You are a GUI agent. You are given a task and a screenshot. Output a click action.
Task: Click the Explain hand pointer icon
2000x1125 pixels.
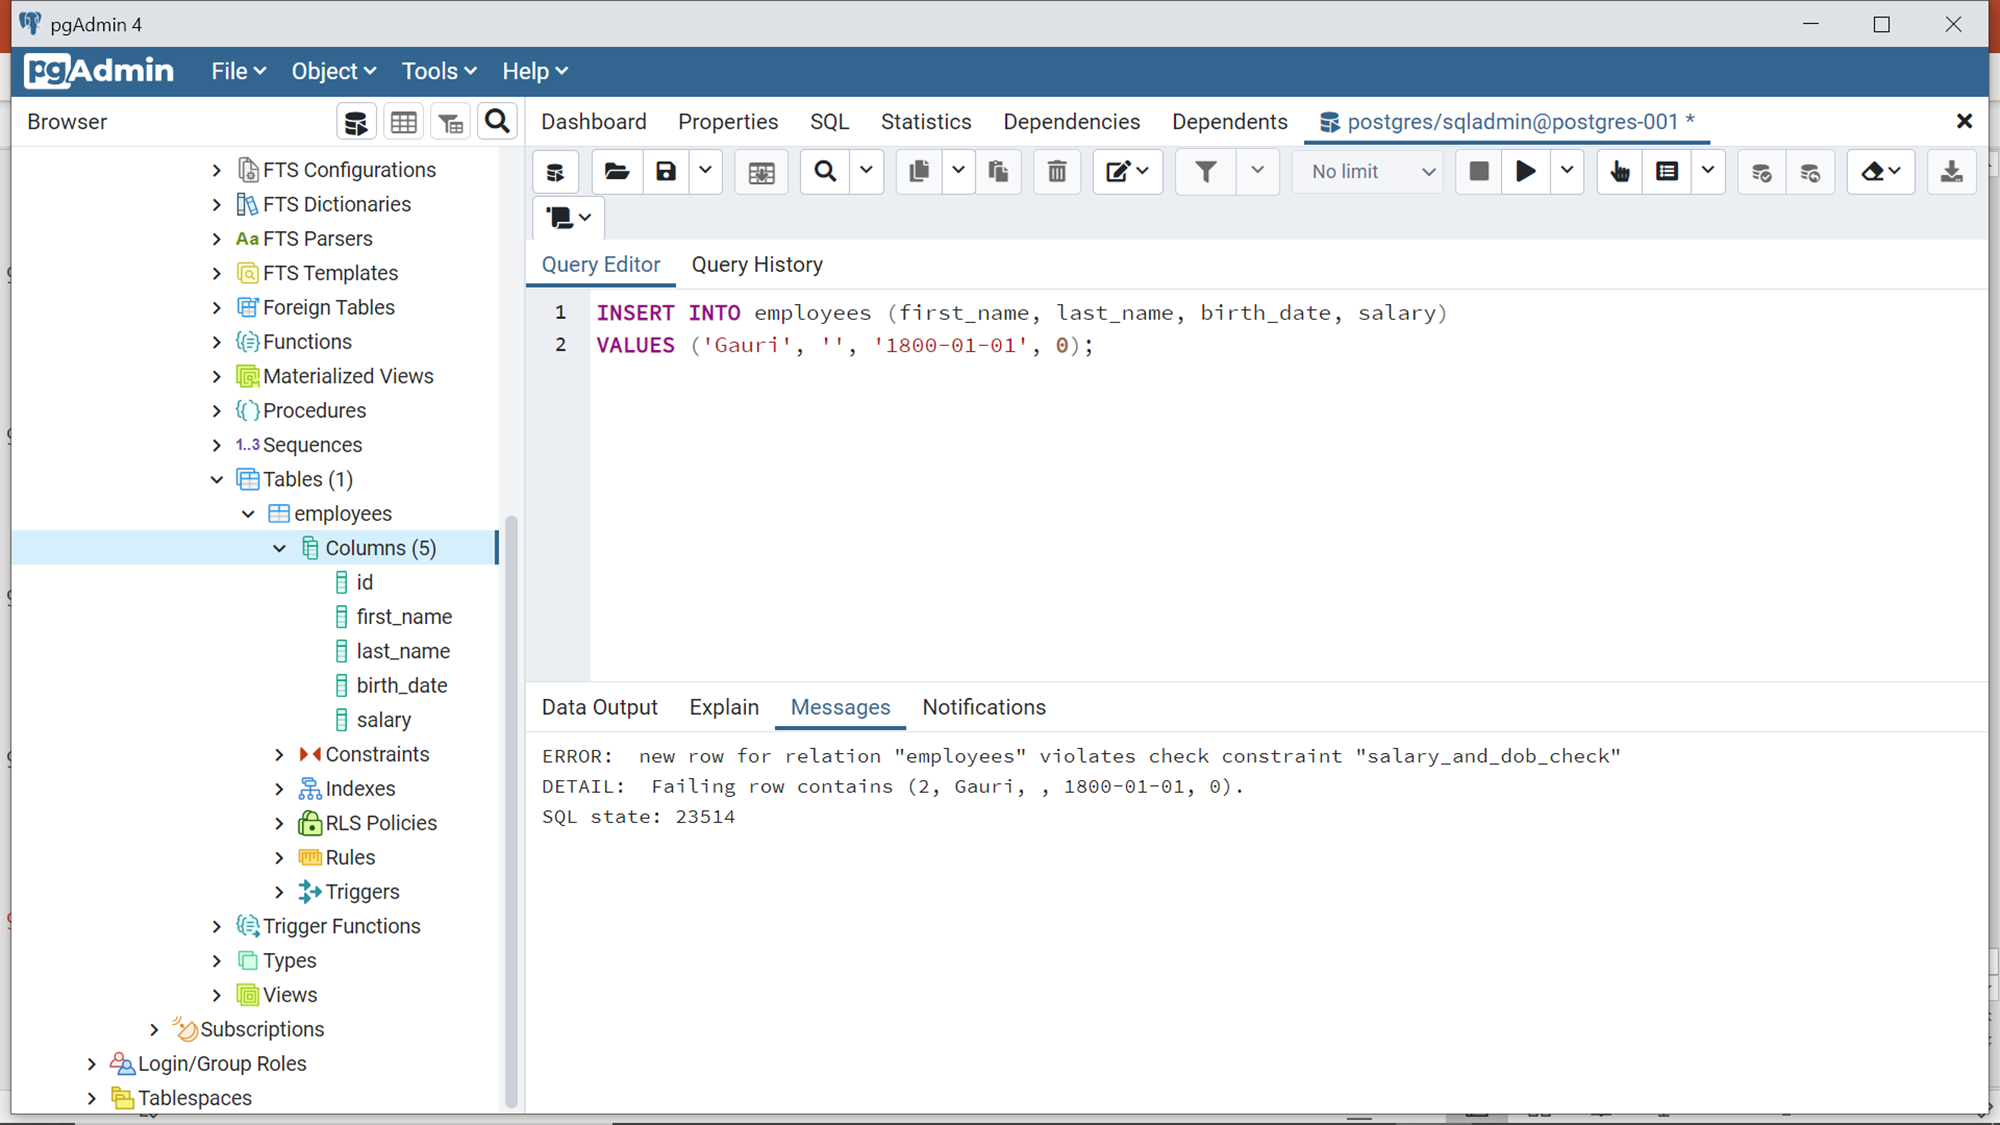(x=1620, y=172)
